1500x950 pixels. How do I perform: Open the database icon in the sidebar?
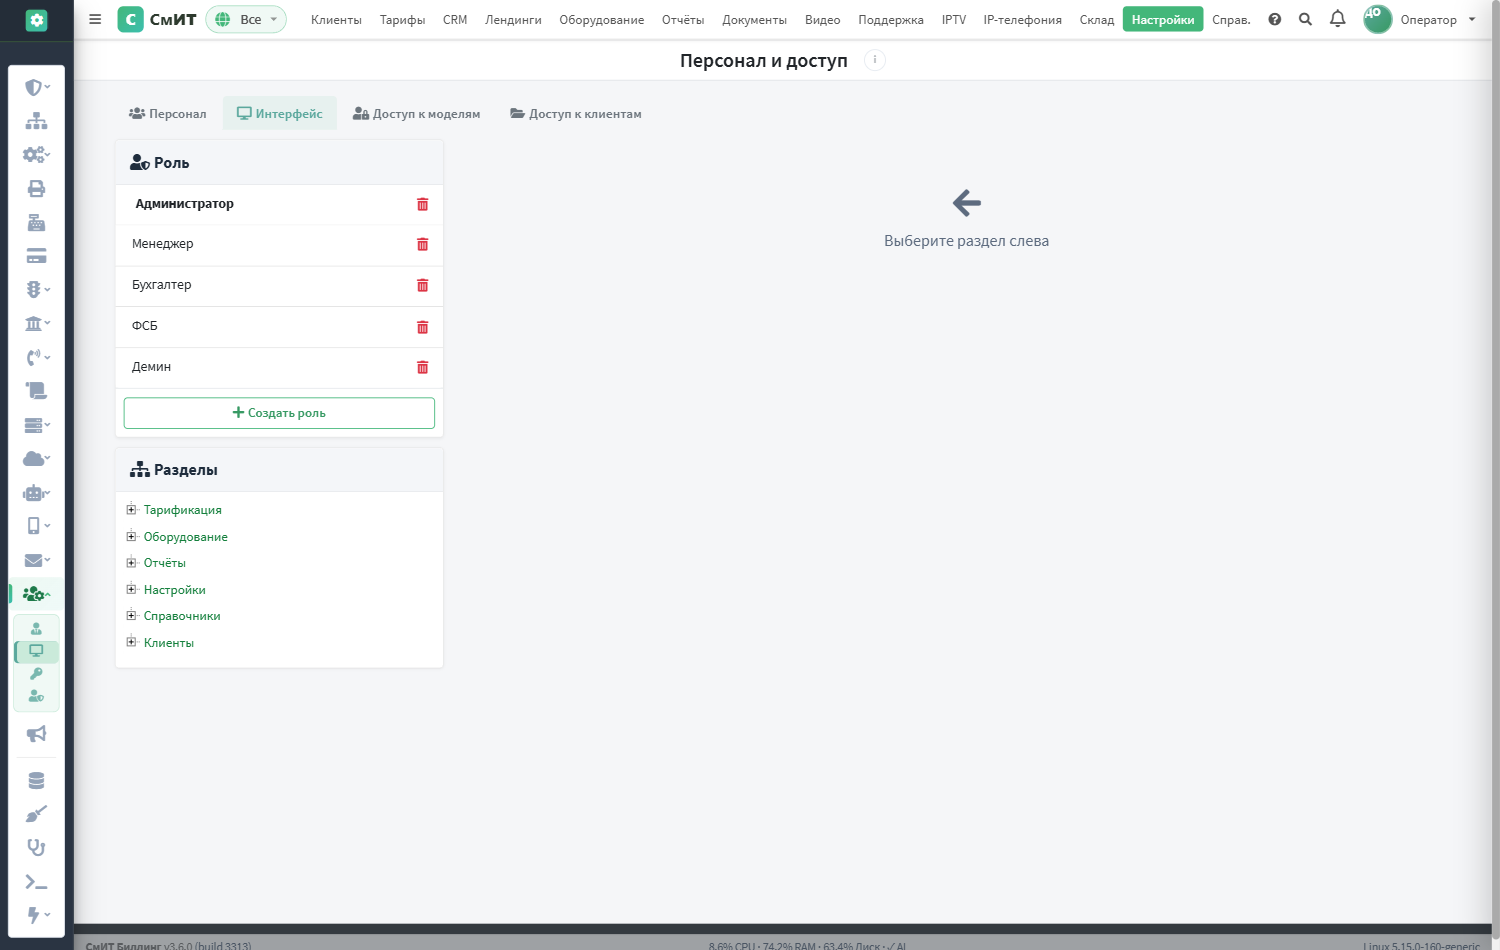click(x=36, y=781)
